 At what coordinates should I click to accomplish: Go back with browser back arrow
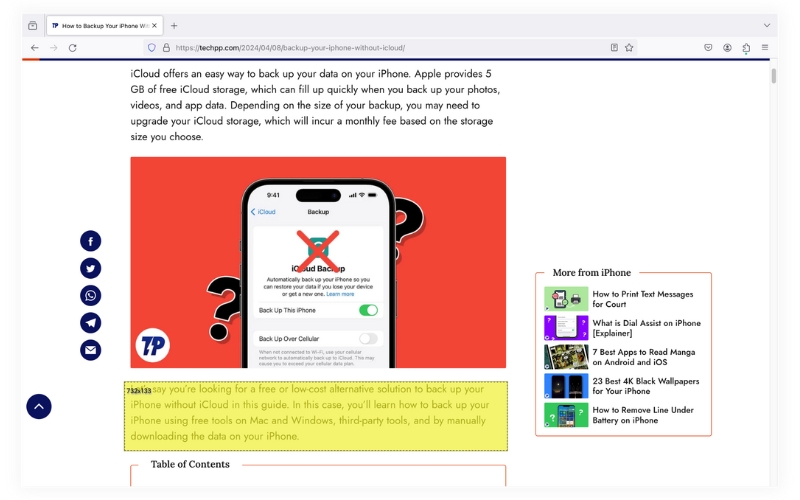click(34, 47)
